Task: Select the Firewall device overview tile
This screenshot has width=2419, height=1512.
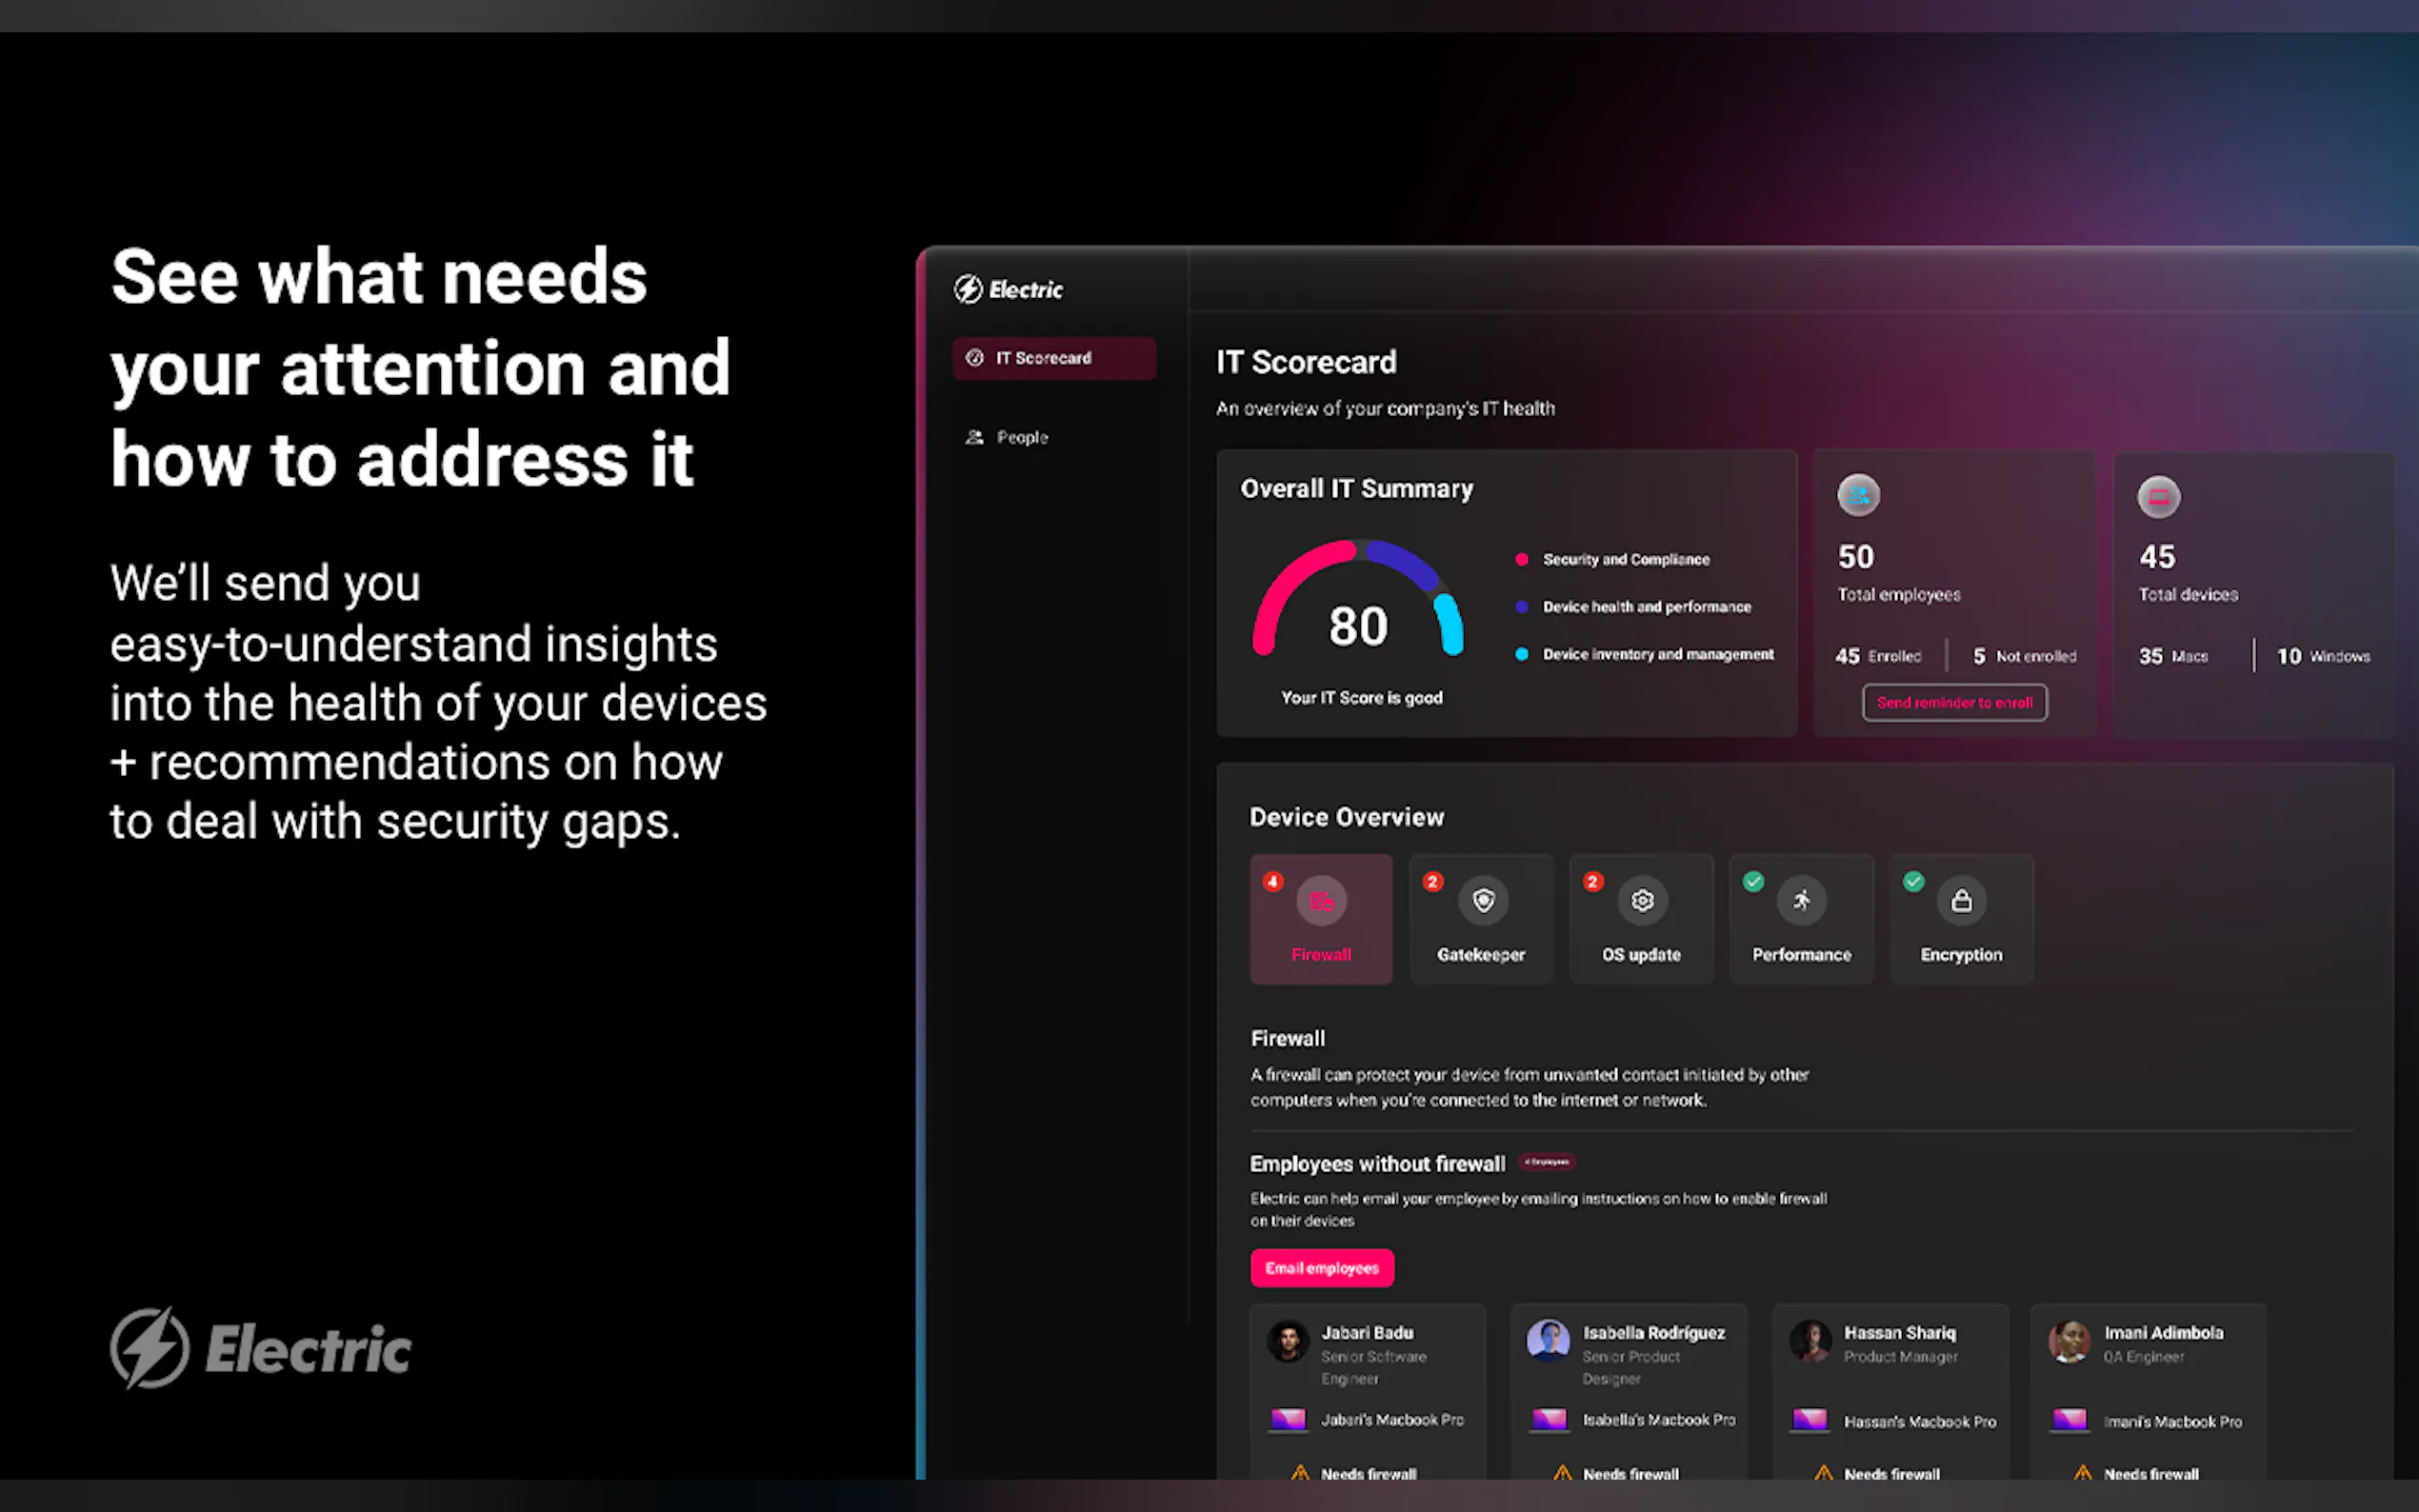Action: click(1320, 919)
